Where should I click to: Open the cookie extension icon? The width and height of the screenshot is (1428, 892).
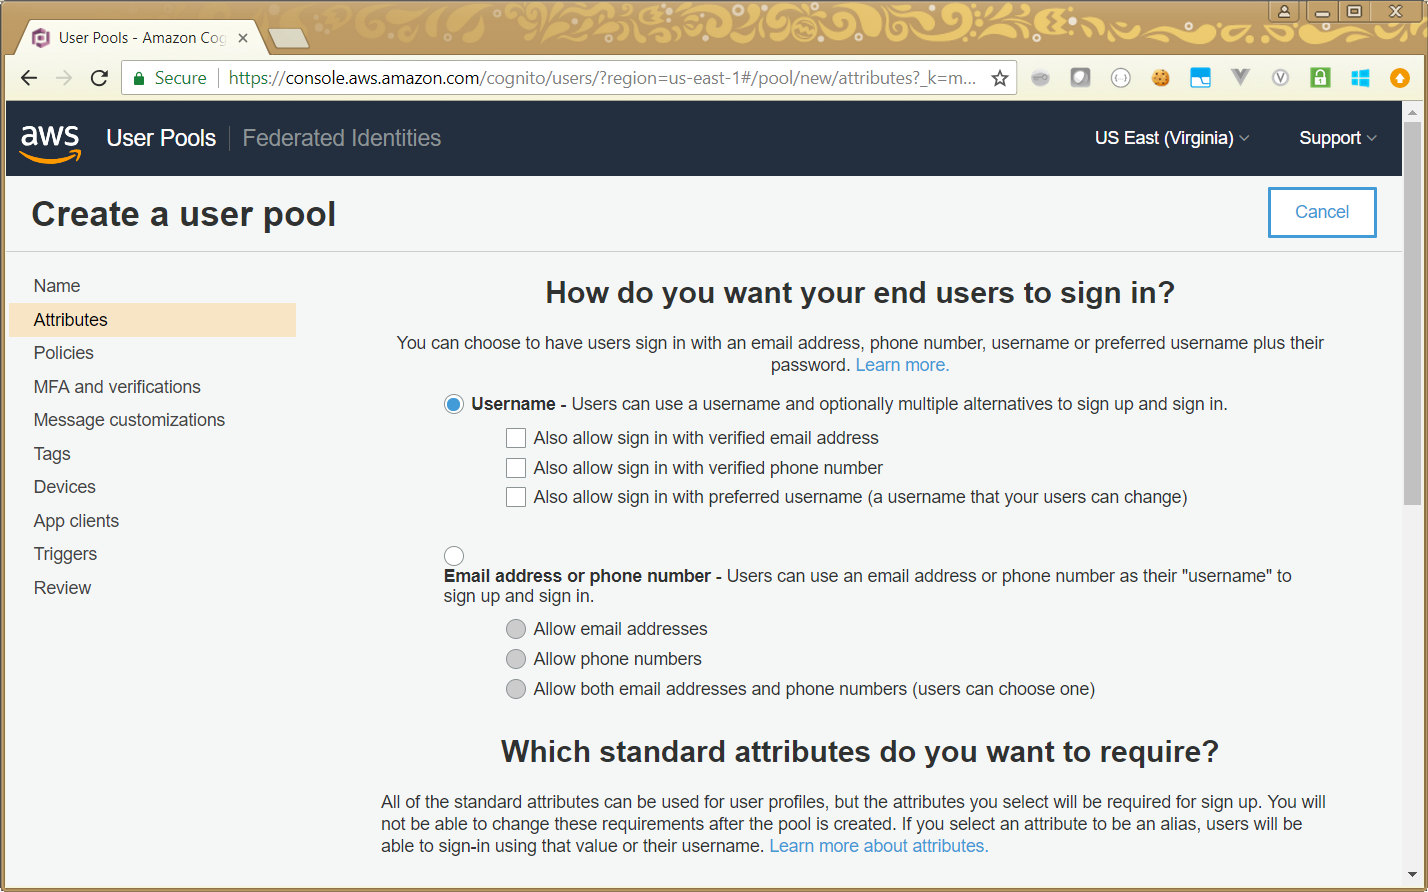coord(1160,78)
